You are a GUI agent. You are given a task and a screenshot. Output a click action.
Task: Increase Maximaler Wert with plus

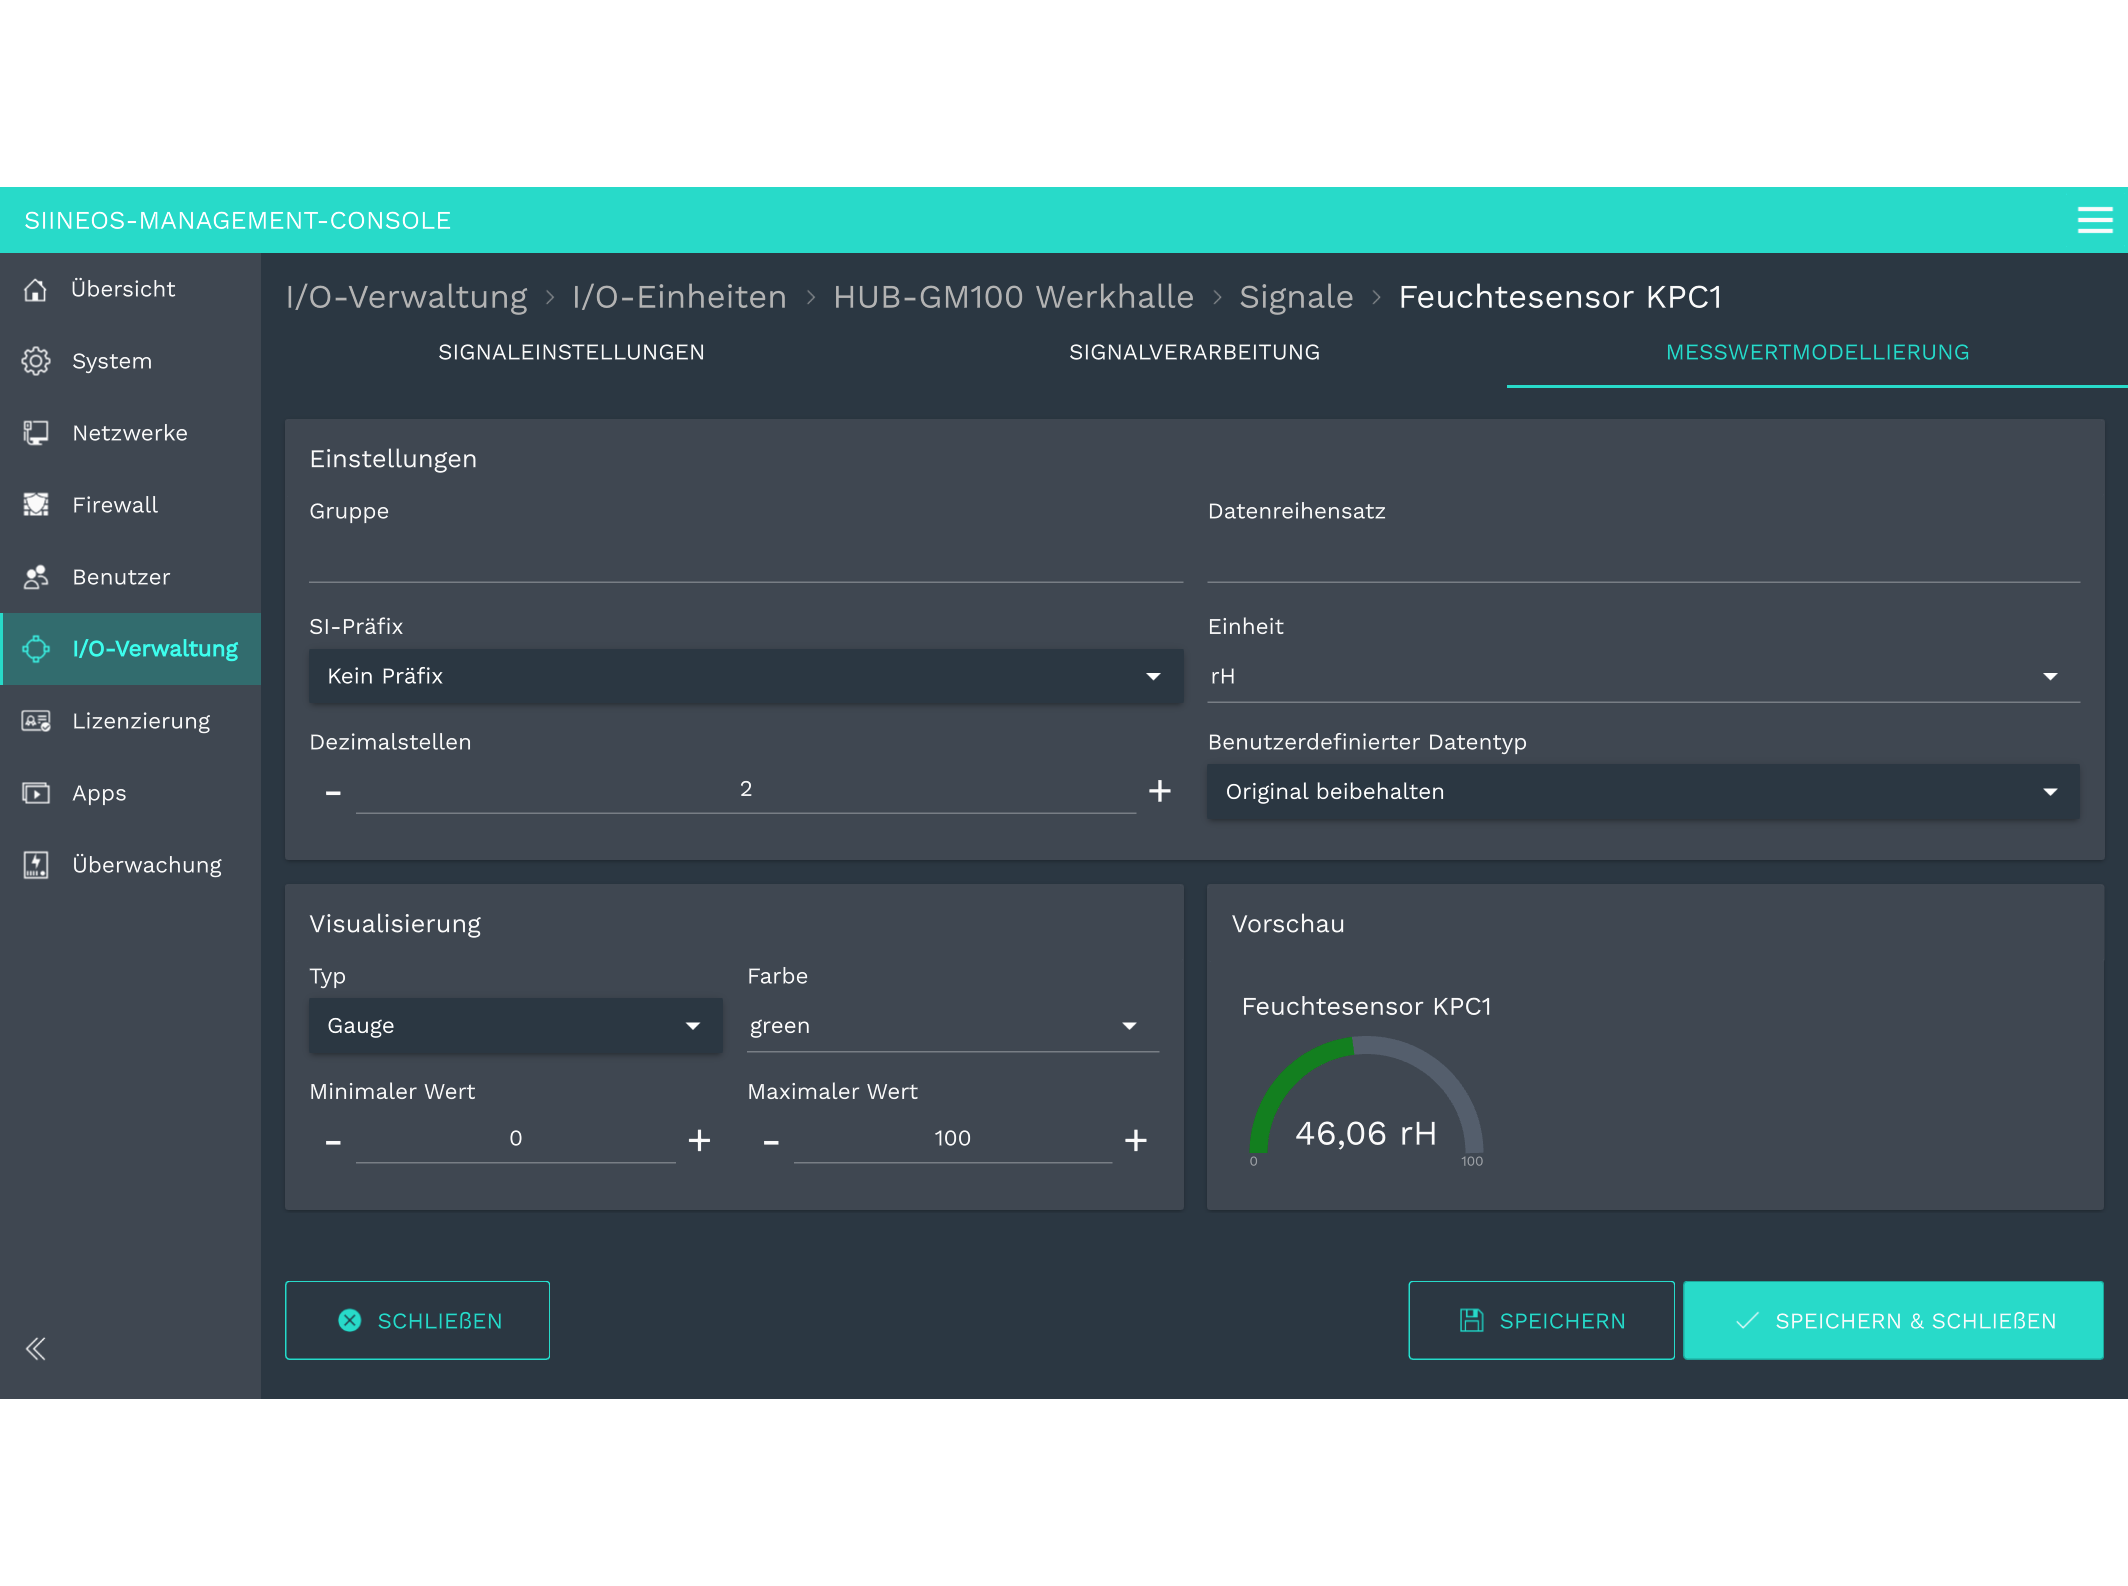click(x=1135, y=1141)
